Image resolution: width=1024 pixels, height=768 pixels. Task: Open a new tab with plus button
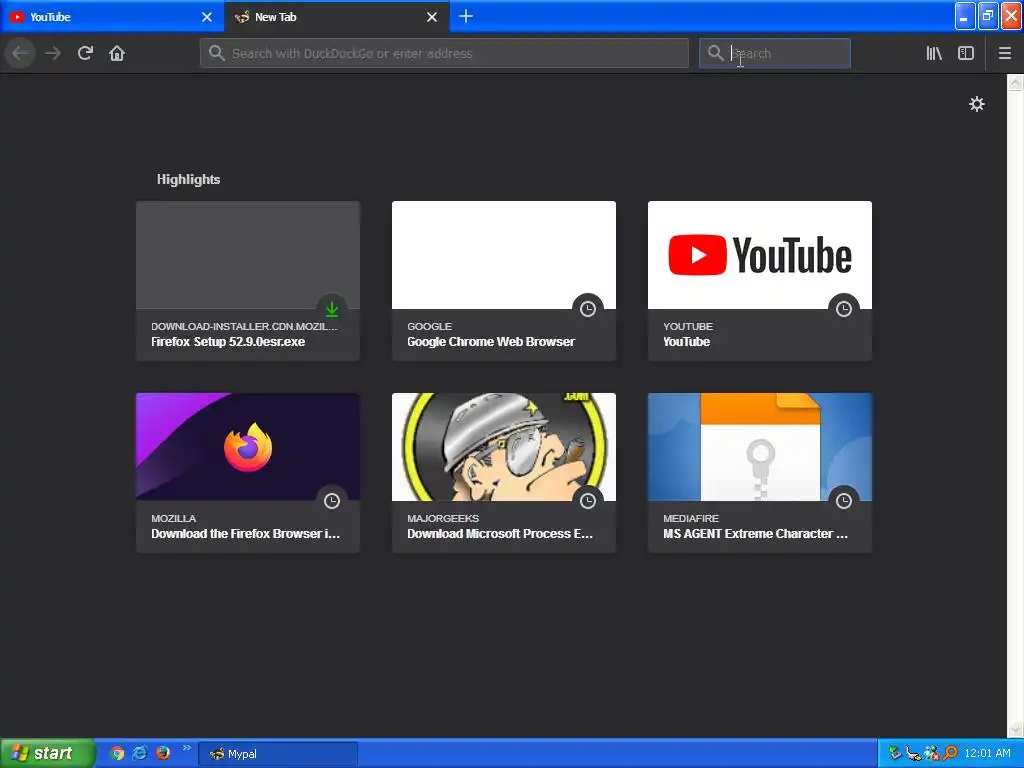(466, 16)
